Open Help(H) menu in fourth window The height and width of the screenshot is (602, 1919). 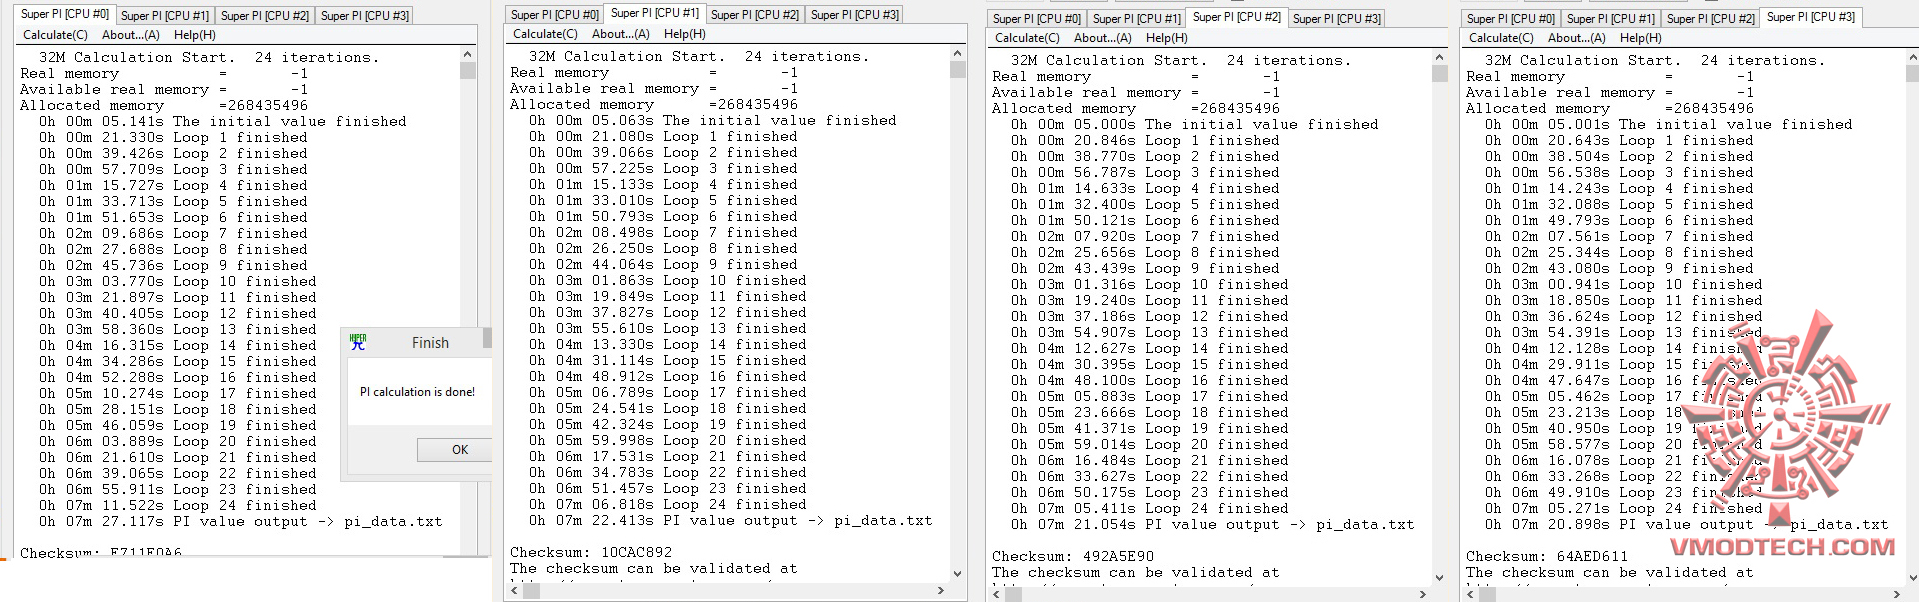pos(1641,38)
